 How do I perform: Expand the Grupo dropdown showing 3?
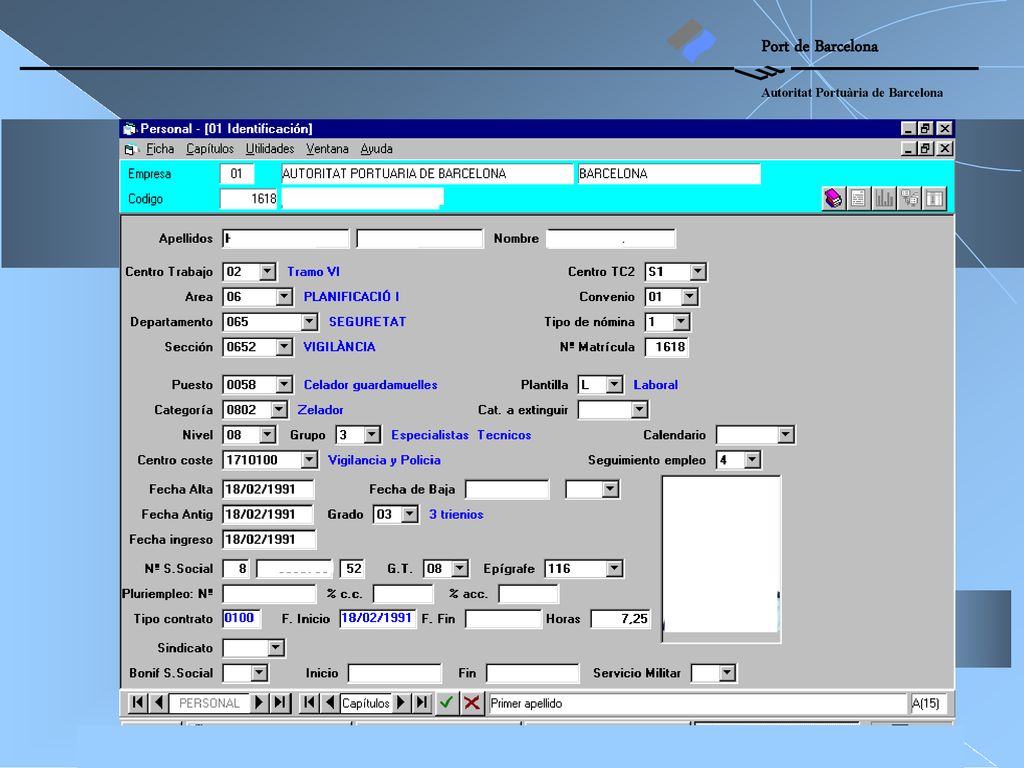pos(372,435)
